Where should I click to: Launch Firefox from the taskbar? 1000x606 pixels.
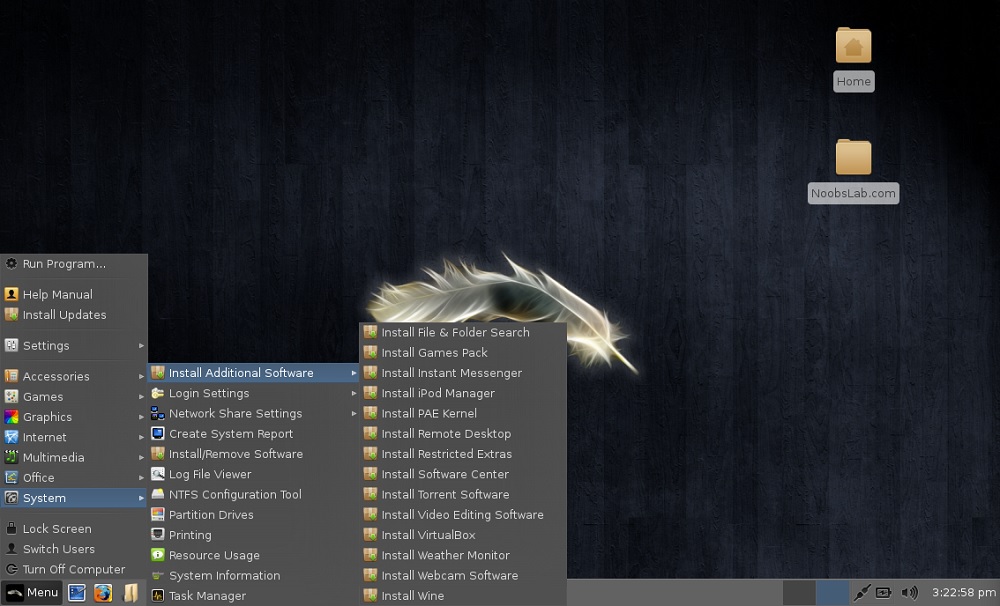tap(103, 593)
